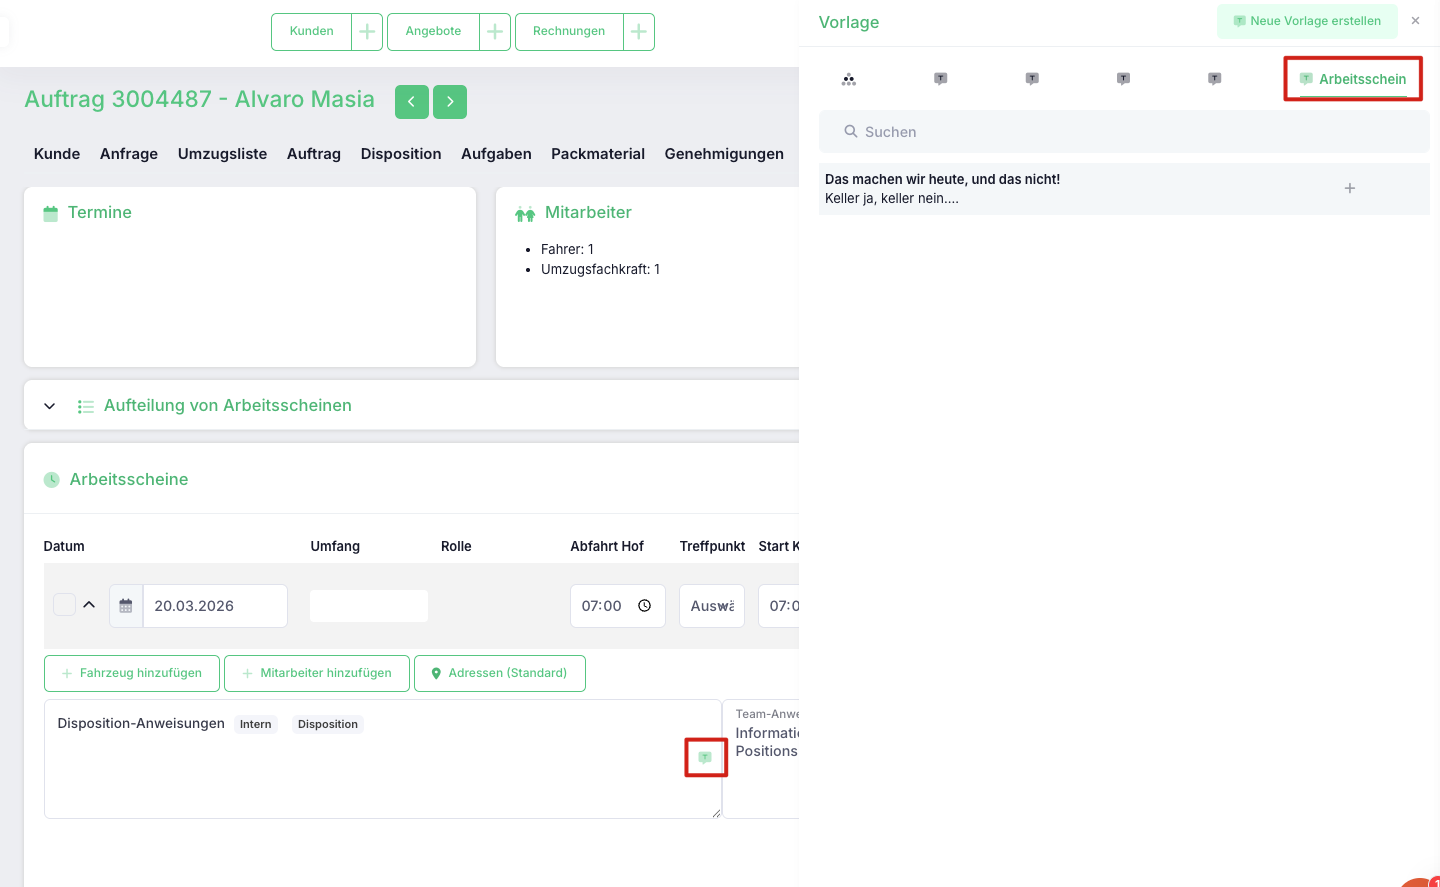Click the Datum field 20.03.2026

pyautogui.click(x=215, y=606)
